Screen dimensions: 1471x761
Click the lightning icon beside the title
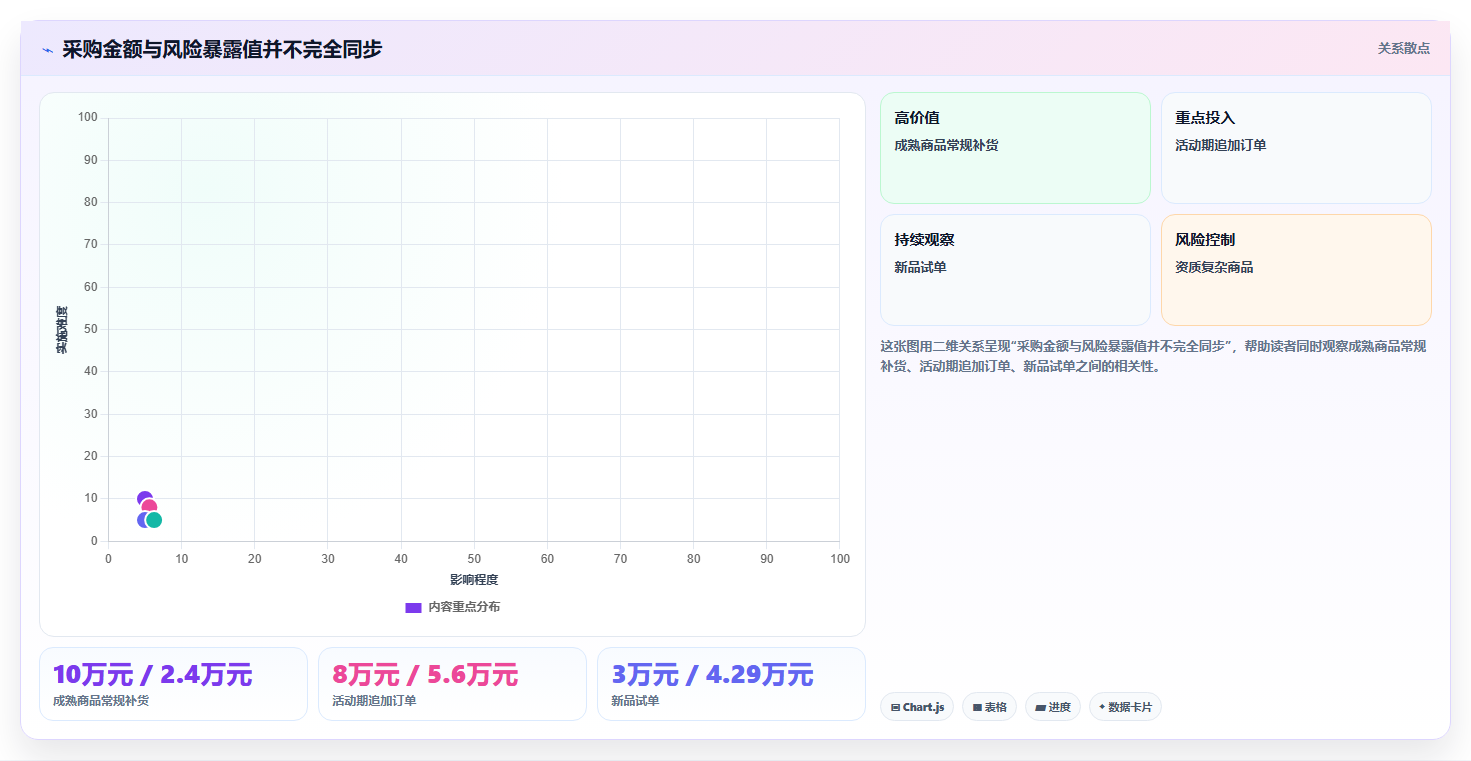(47, 50)
